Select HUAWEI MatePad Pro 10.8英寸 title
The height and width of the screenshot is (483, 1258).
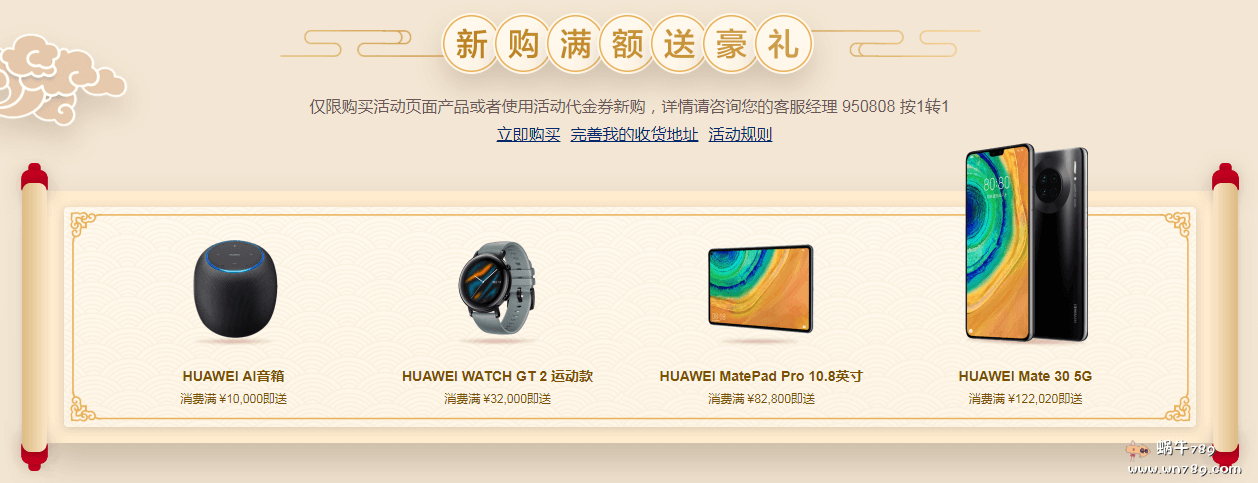761,376
